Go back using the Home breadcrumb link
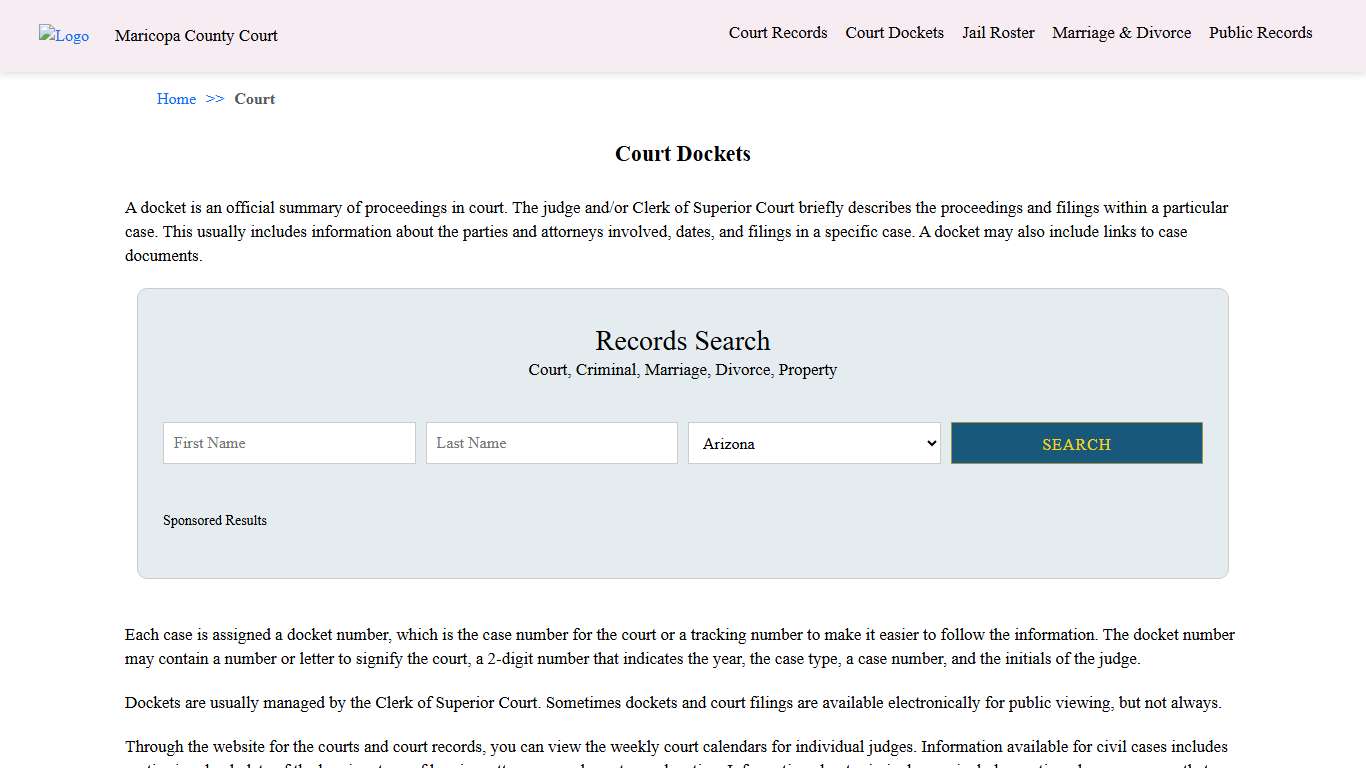The width and height of the screenshot is (1366, 768). tap(176, 99)
